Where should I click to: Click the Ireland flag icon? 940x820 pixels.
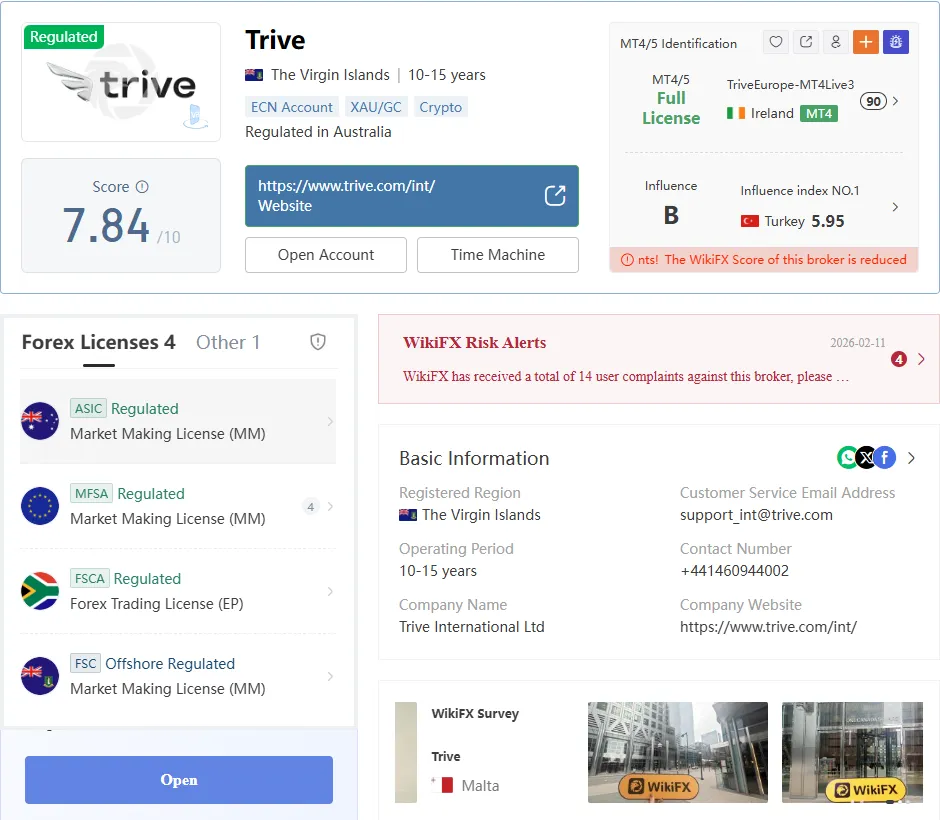tap(736, 113)
